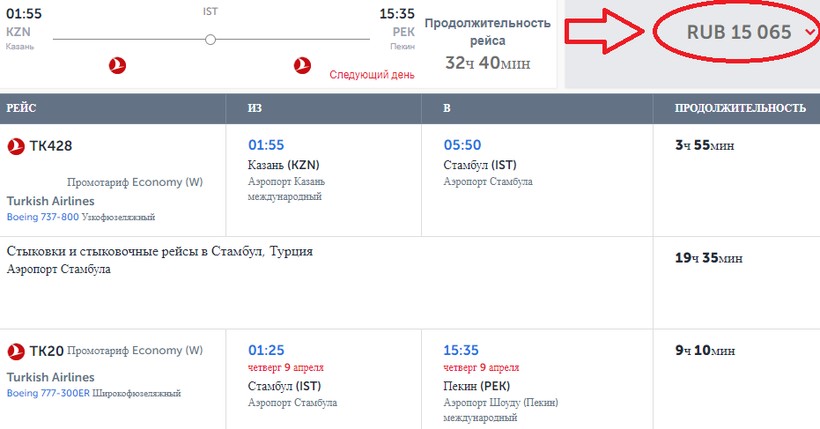Click the В column header
Image resolution: width=820 pixels, height=429 pixels.
coord(446,107)
